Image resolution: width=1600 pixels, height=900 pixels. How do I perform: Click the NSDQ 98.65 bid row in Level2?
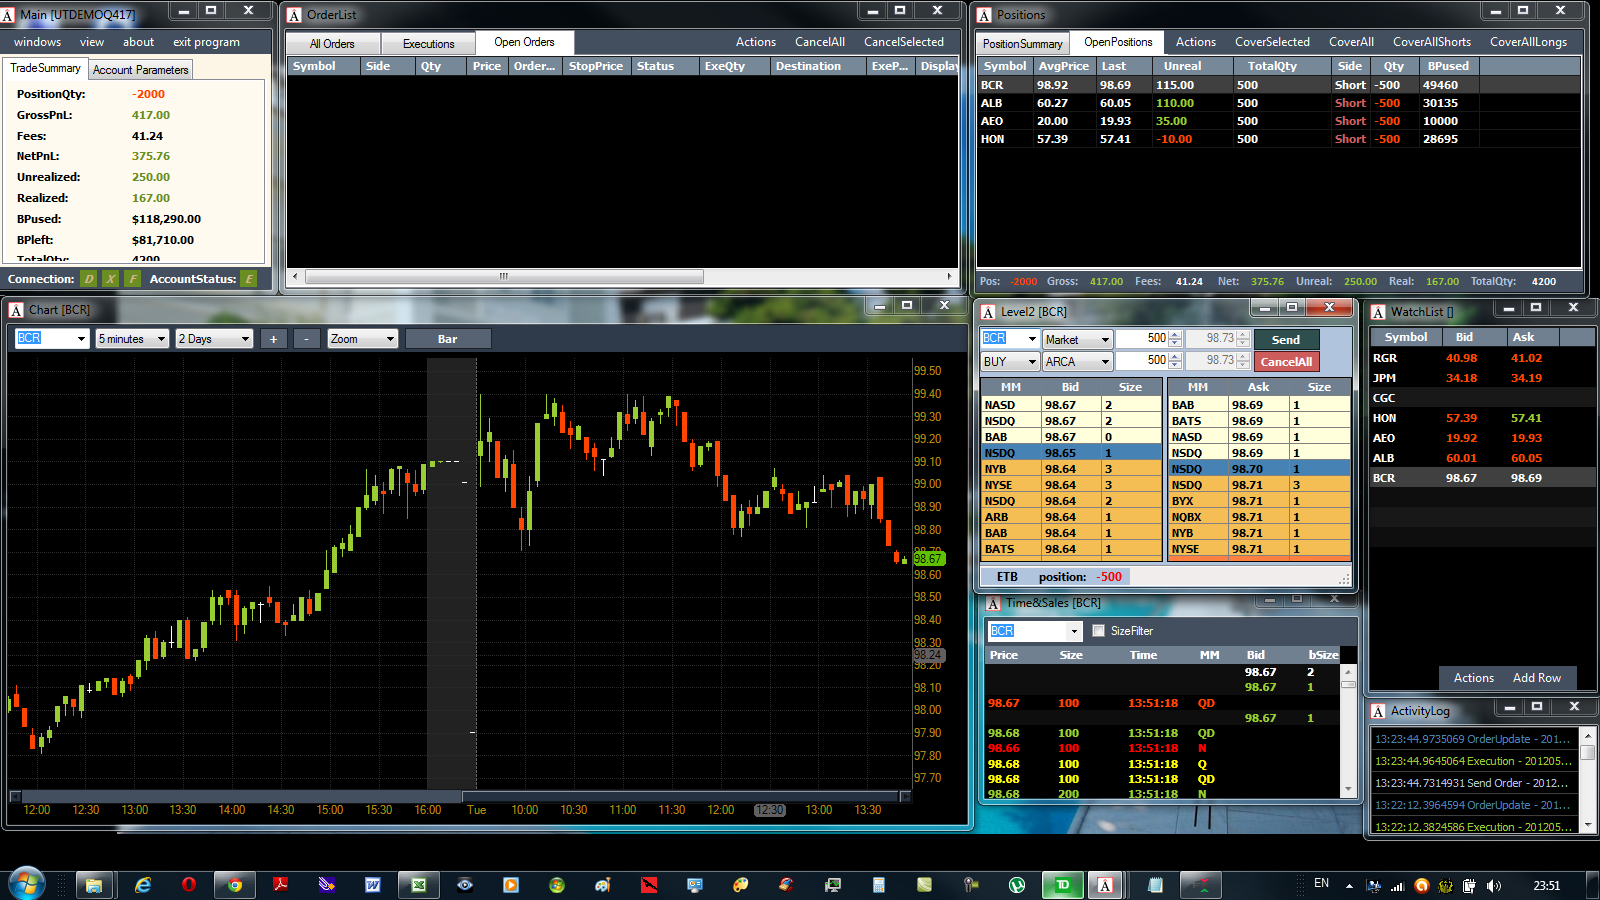tap(1071, 453)
